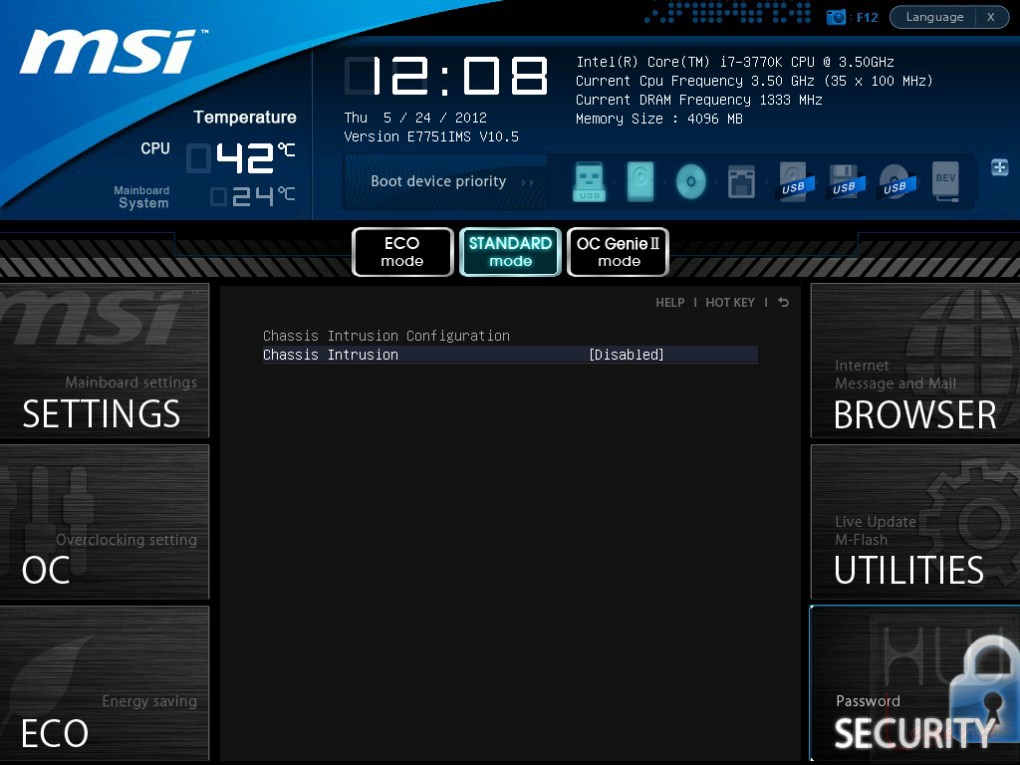
Task: Click the Current Cpu Frequency 3.50 GHz text
Action: tap(754, 81)
